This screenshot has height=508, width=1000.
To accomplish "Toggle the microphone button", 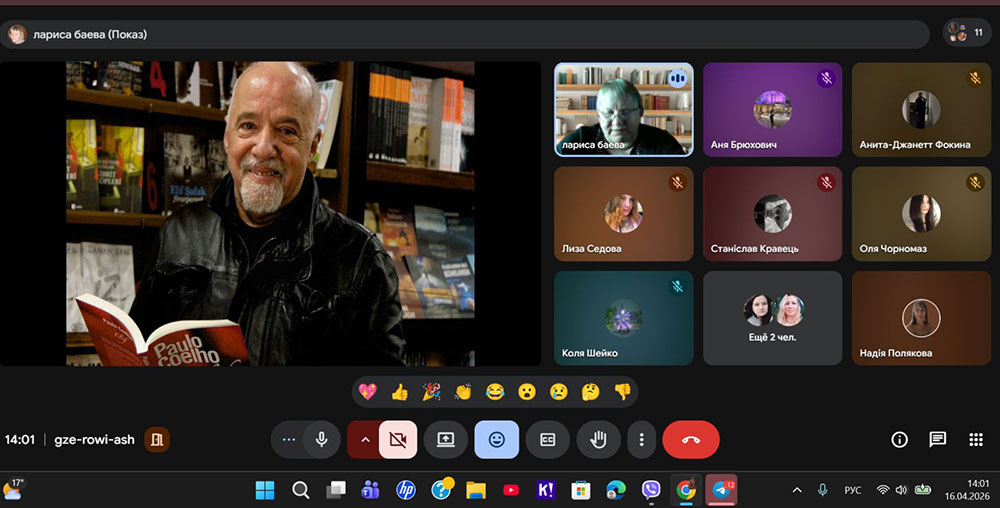I will point(322,439).
